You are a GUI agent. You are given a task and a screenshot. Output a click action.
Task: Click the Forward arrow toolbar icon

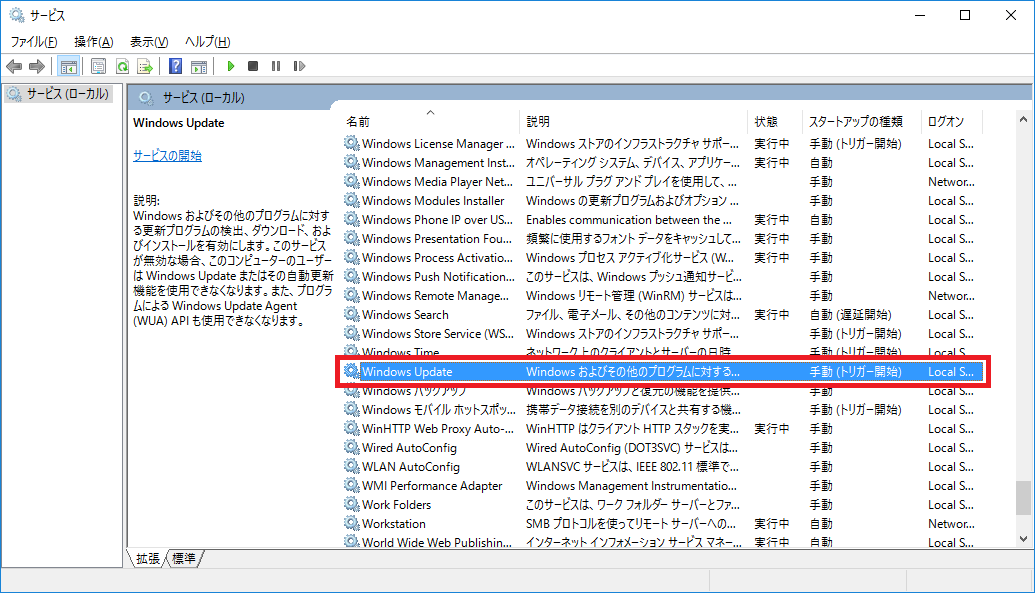pos(37,66)
